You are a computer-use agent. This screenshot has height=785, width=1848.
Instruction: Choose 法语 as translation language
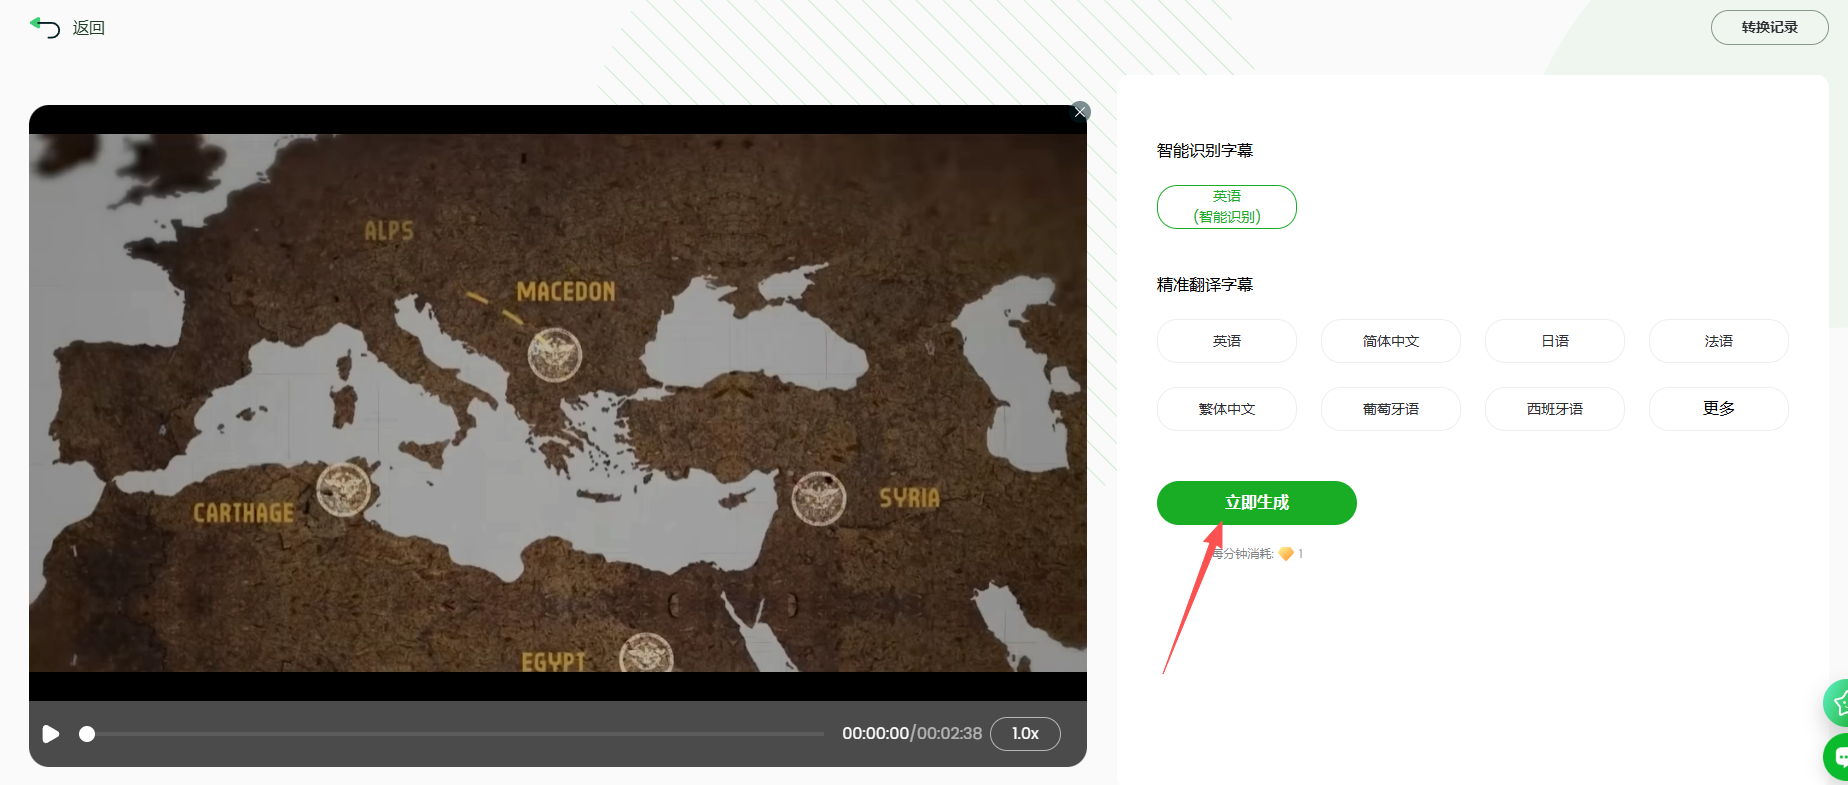coord(1719,341)
